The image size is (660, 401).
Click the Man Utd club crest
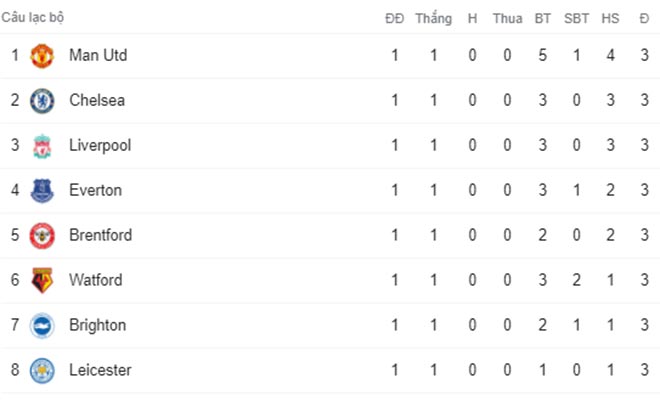42,56
